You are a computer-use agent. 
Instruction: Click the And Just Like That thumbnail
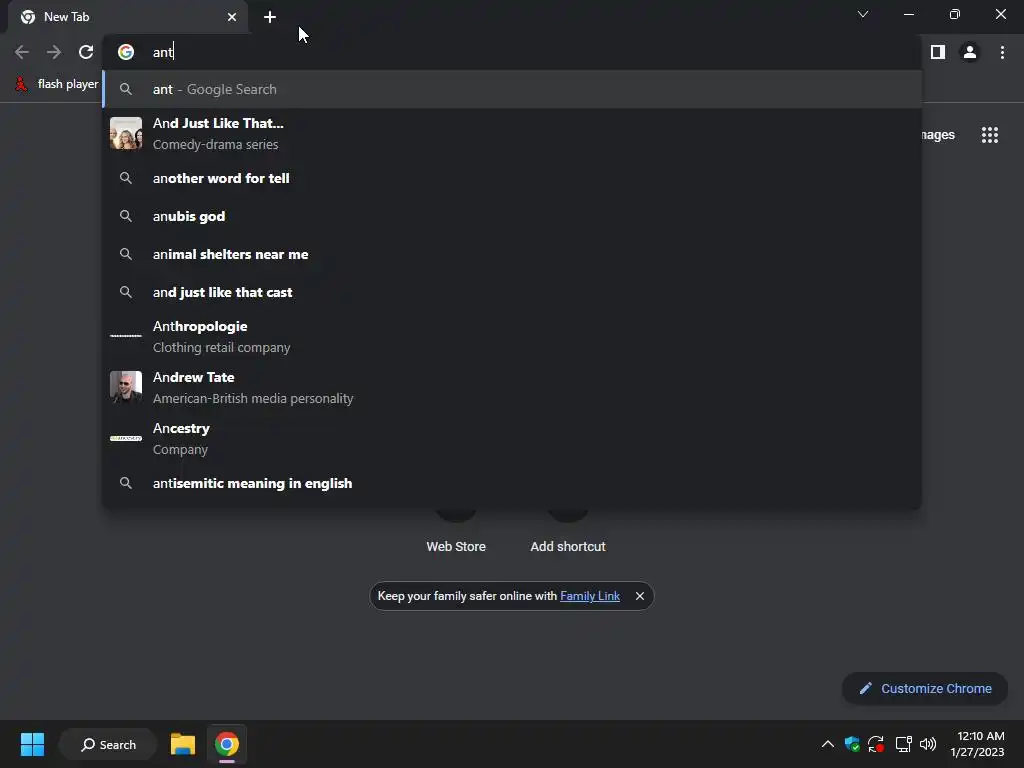(x=126, y=133)
